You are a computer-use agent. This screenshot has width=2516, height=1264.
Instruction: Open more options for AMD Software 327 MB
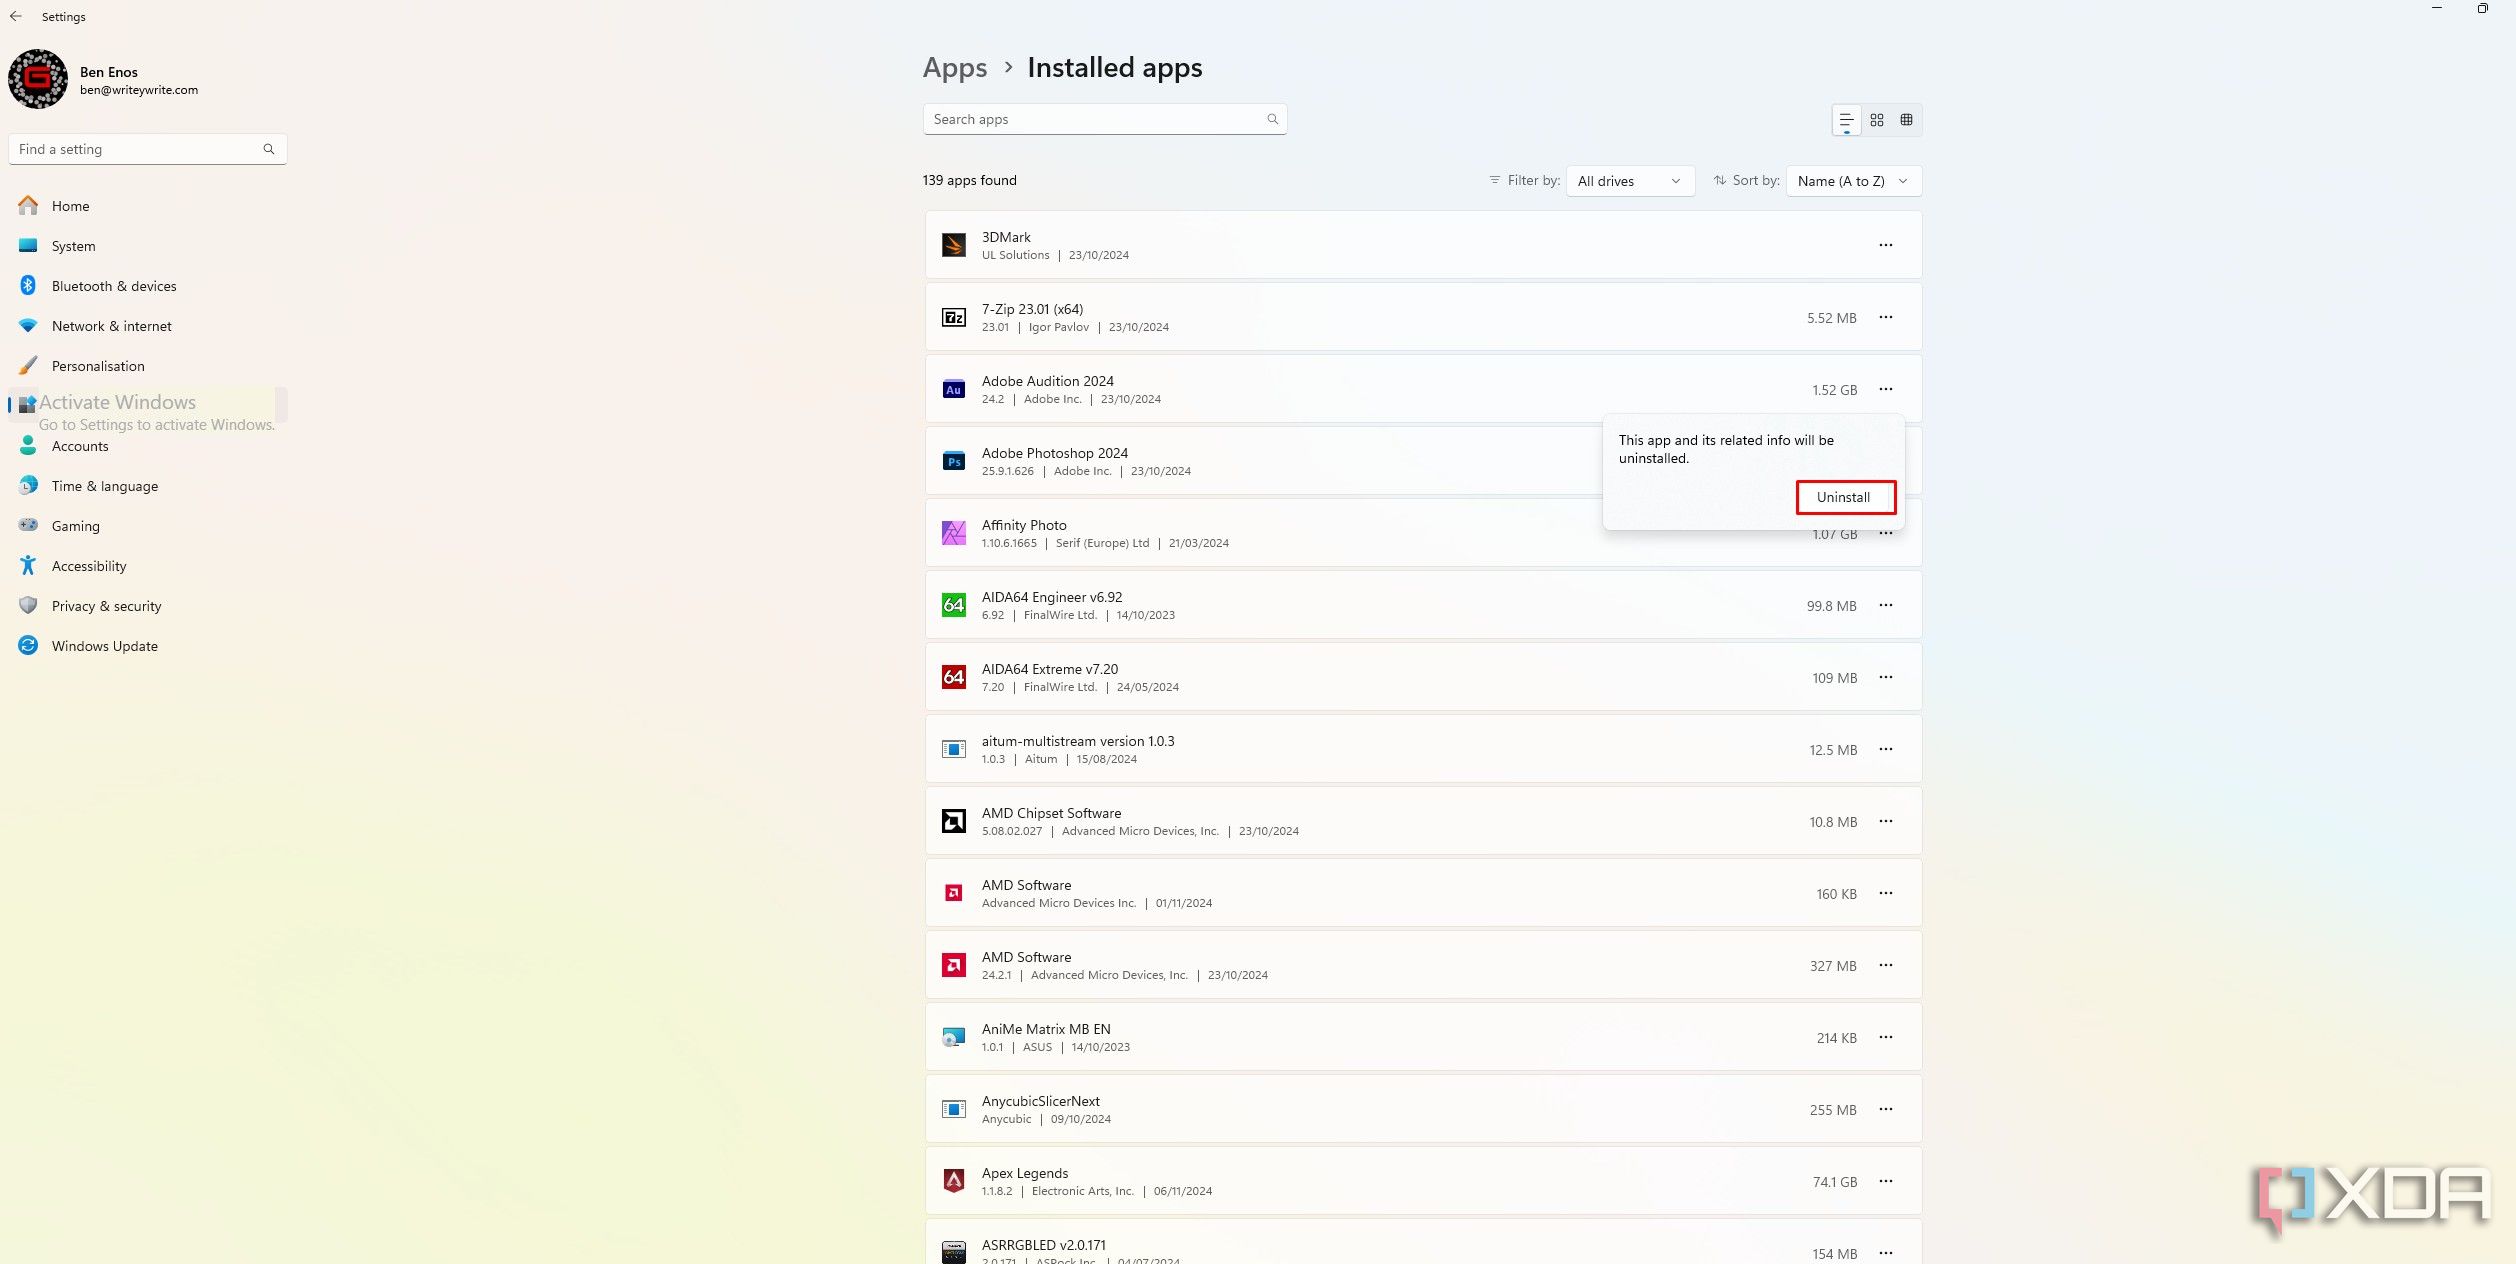coord(1885,965)
